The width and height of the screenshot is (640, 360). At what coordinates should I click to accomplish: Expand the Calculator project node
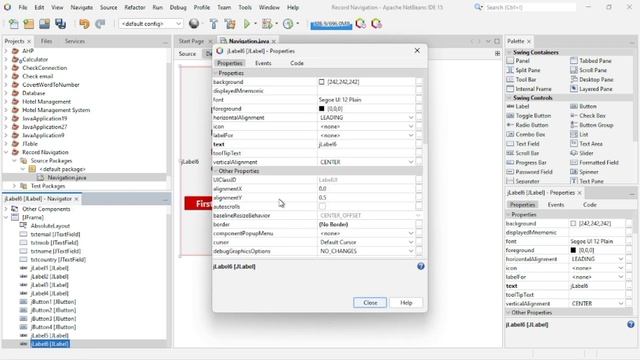(6, 60)
